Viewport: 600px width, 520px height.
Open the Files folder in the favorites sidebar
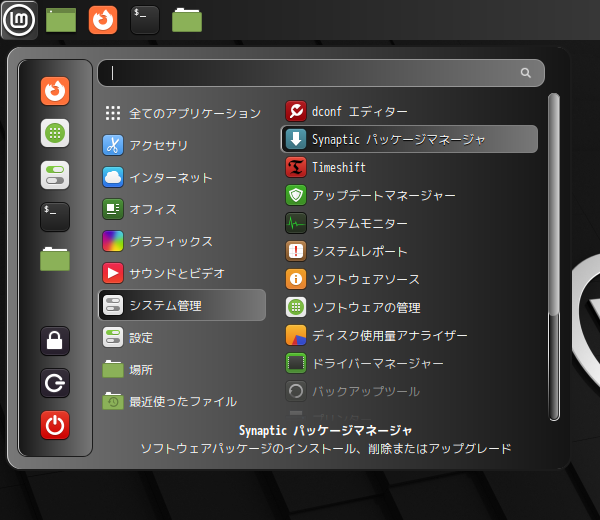pyautogui.click(x=55, y=259)
